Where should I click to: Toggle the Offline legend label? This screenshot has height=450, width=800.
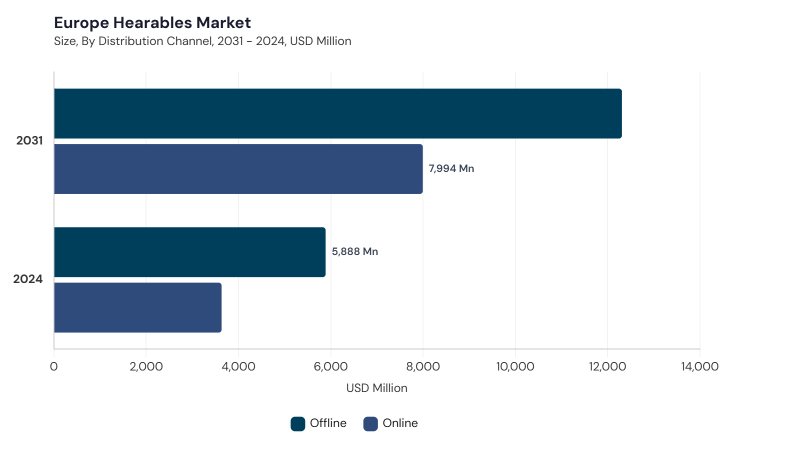[328, 423]
